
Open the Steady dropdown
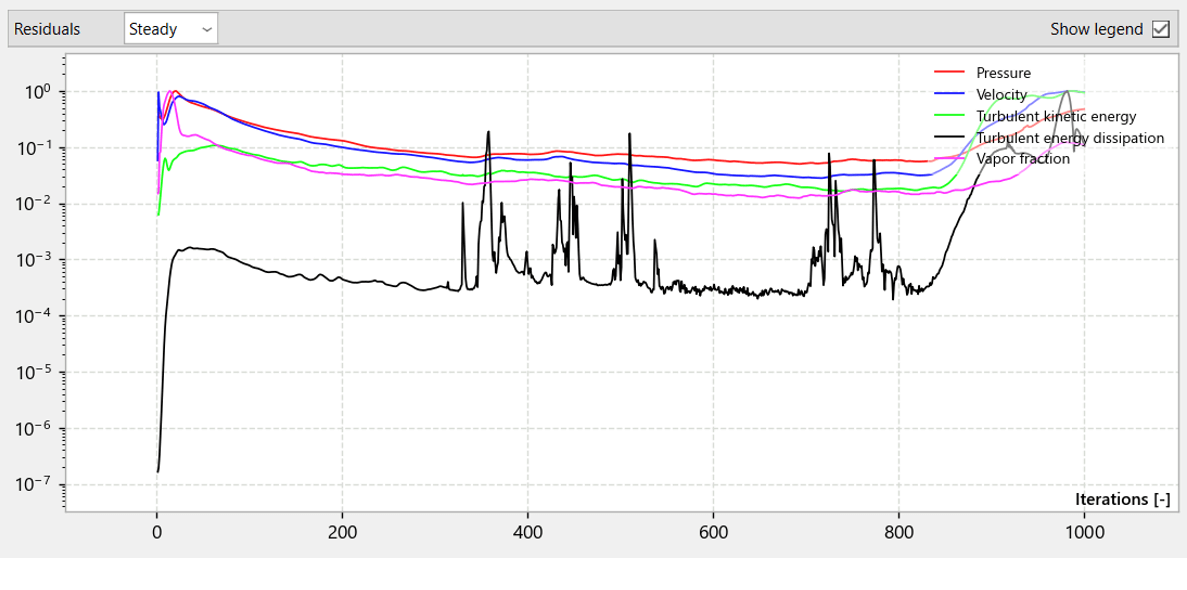[x=171, y=30]
